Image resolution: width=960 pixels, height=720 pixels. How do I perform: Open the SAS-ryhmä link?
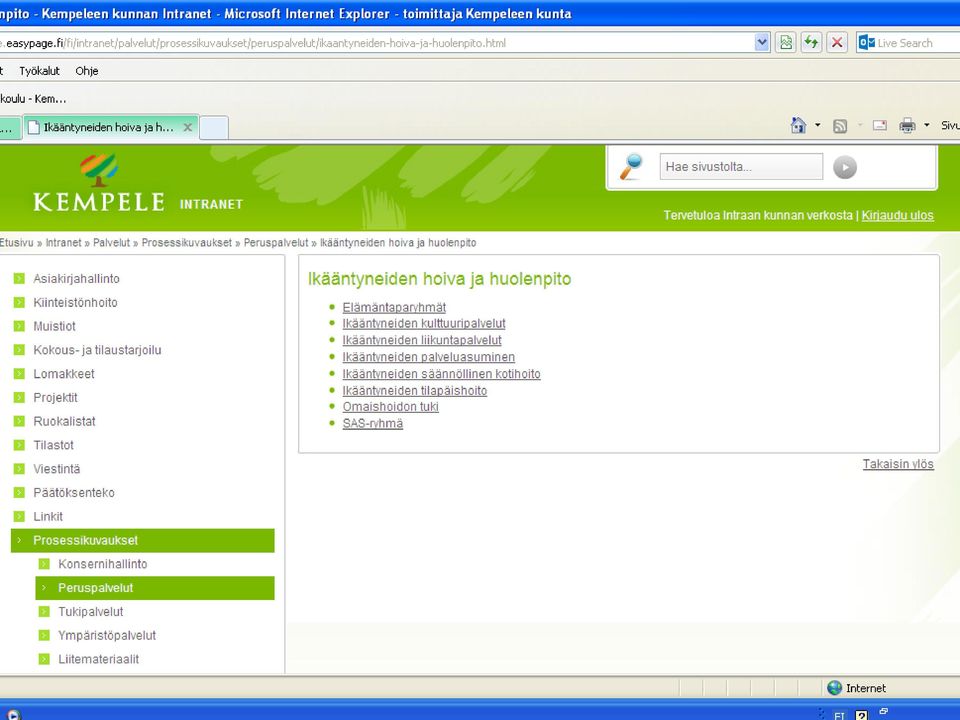pos(373,424)
